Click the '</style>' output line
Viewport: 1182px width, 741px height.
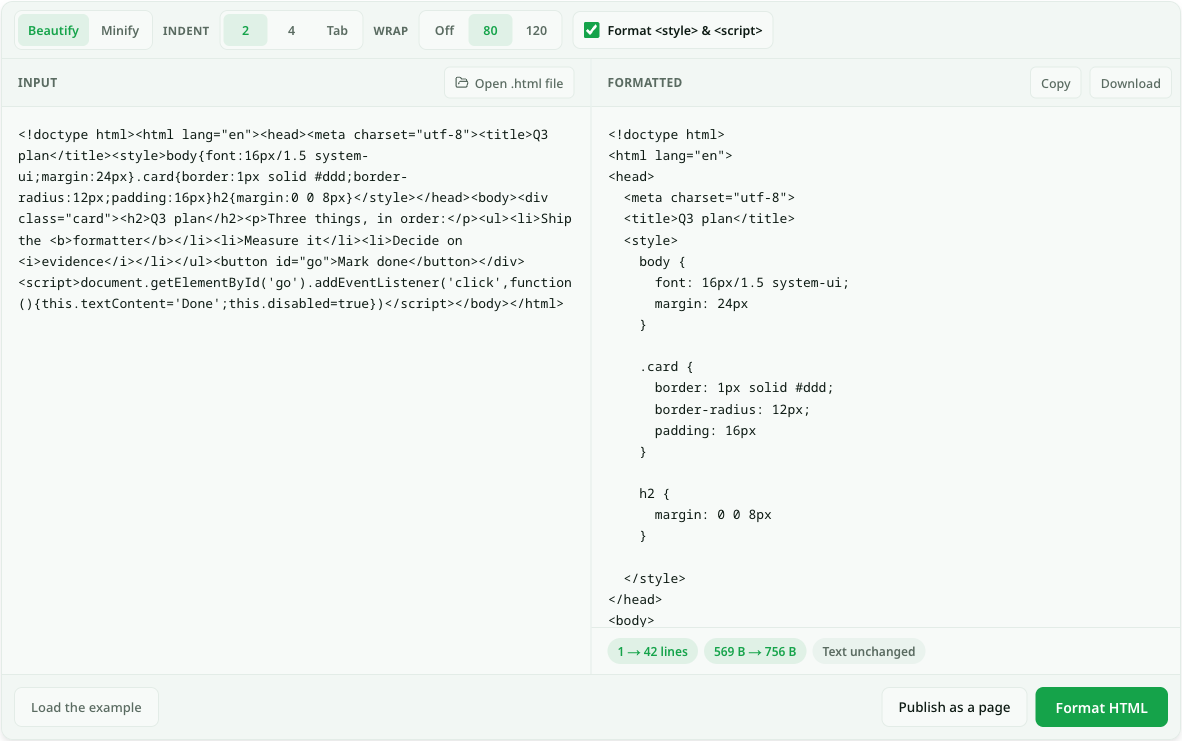(654, 578)
